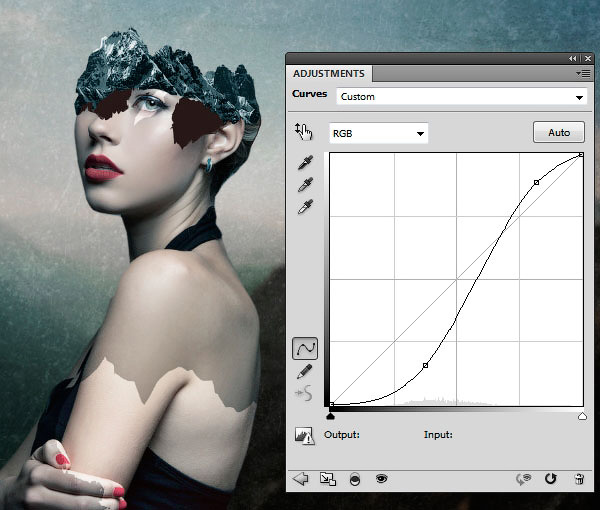Toggle adjustment layer visibility eye
The height and width of the screenshot is (510, 600).
[x=382, y=478]
